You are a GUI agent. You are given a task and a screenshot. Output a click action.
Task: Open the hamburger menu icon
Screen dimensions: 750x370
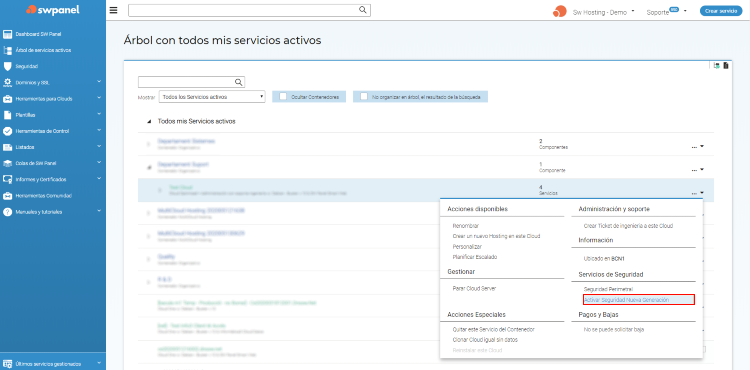coord(113,11)
